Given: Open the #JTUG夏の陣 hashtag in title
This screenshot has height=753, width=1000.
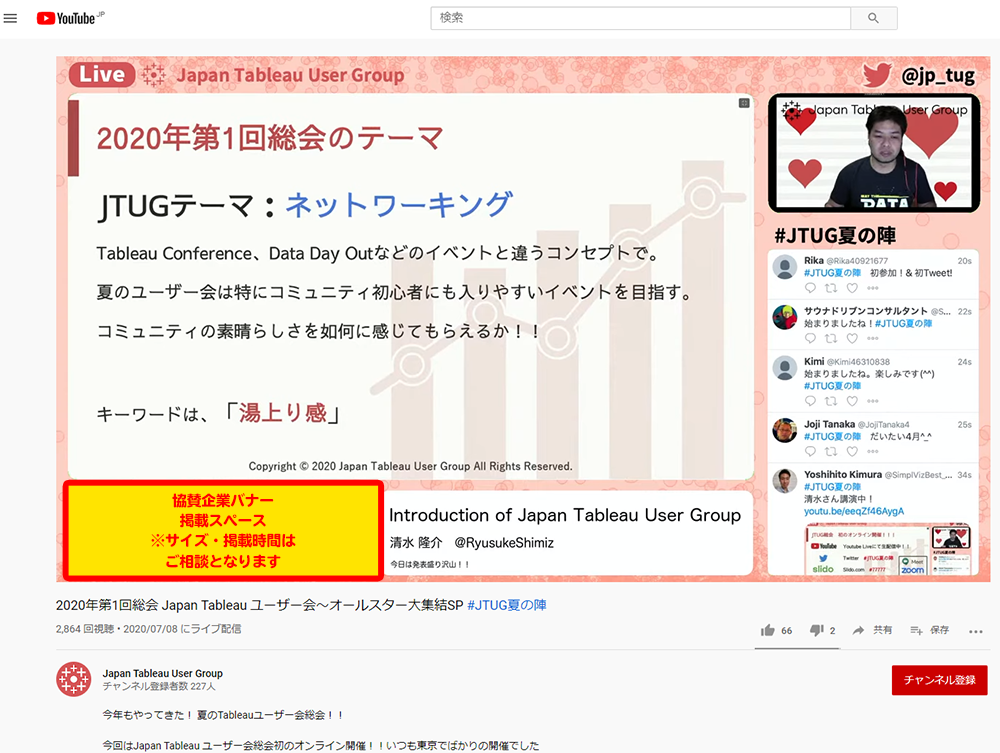Looking at the screenshot, I should point(506,605).
